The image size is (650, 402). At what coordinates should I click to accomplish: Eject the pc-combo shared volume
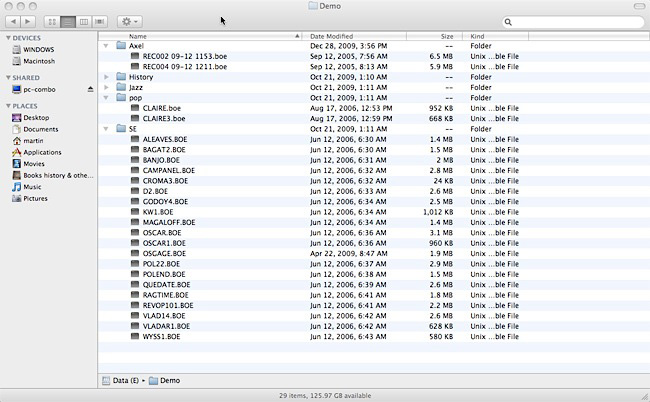(91, 89)
